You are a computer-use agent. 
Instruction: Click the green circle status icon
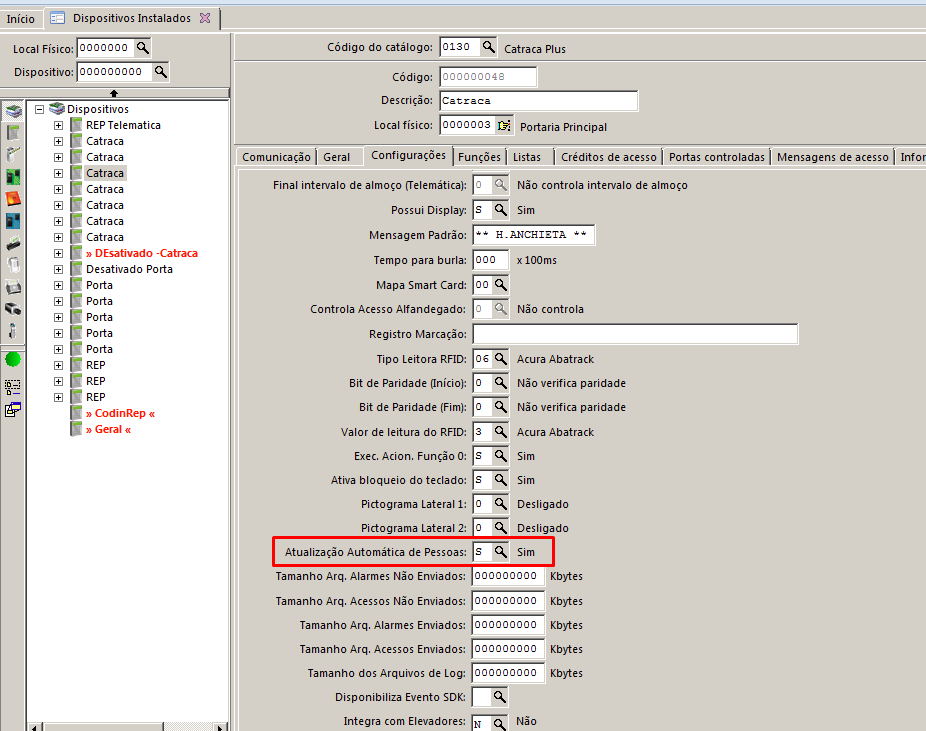pyautogui.click(x=13, y=359)
